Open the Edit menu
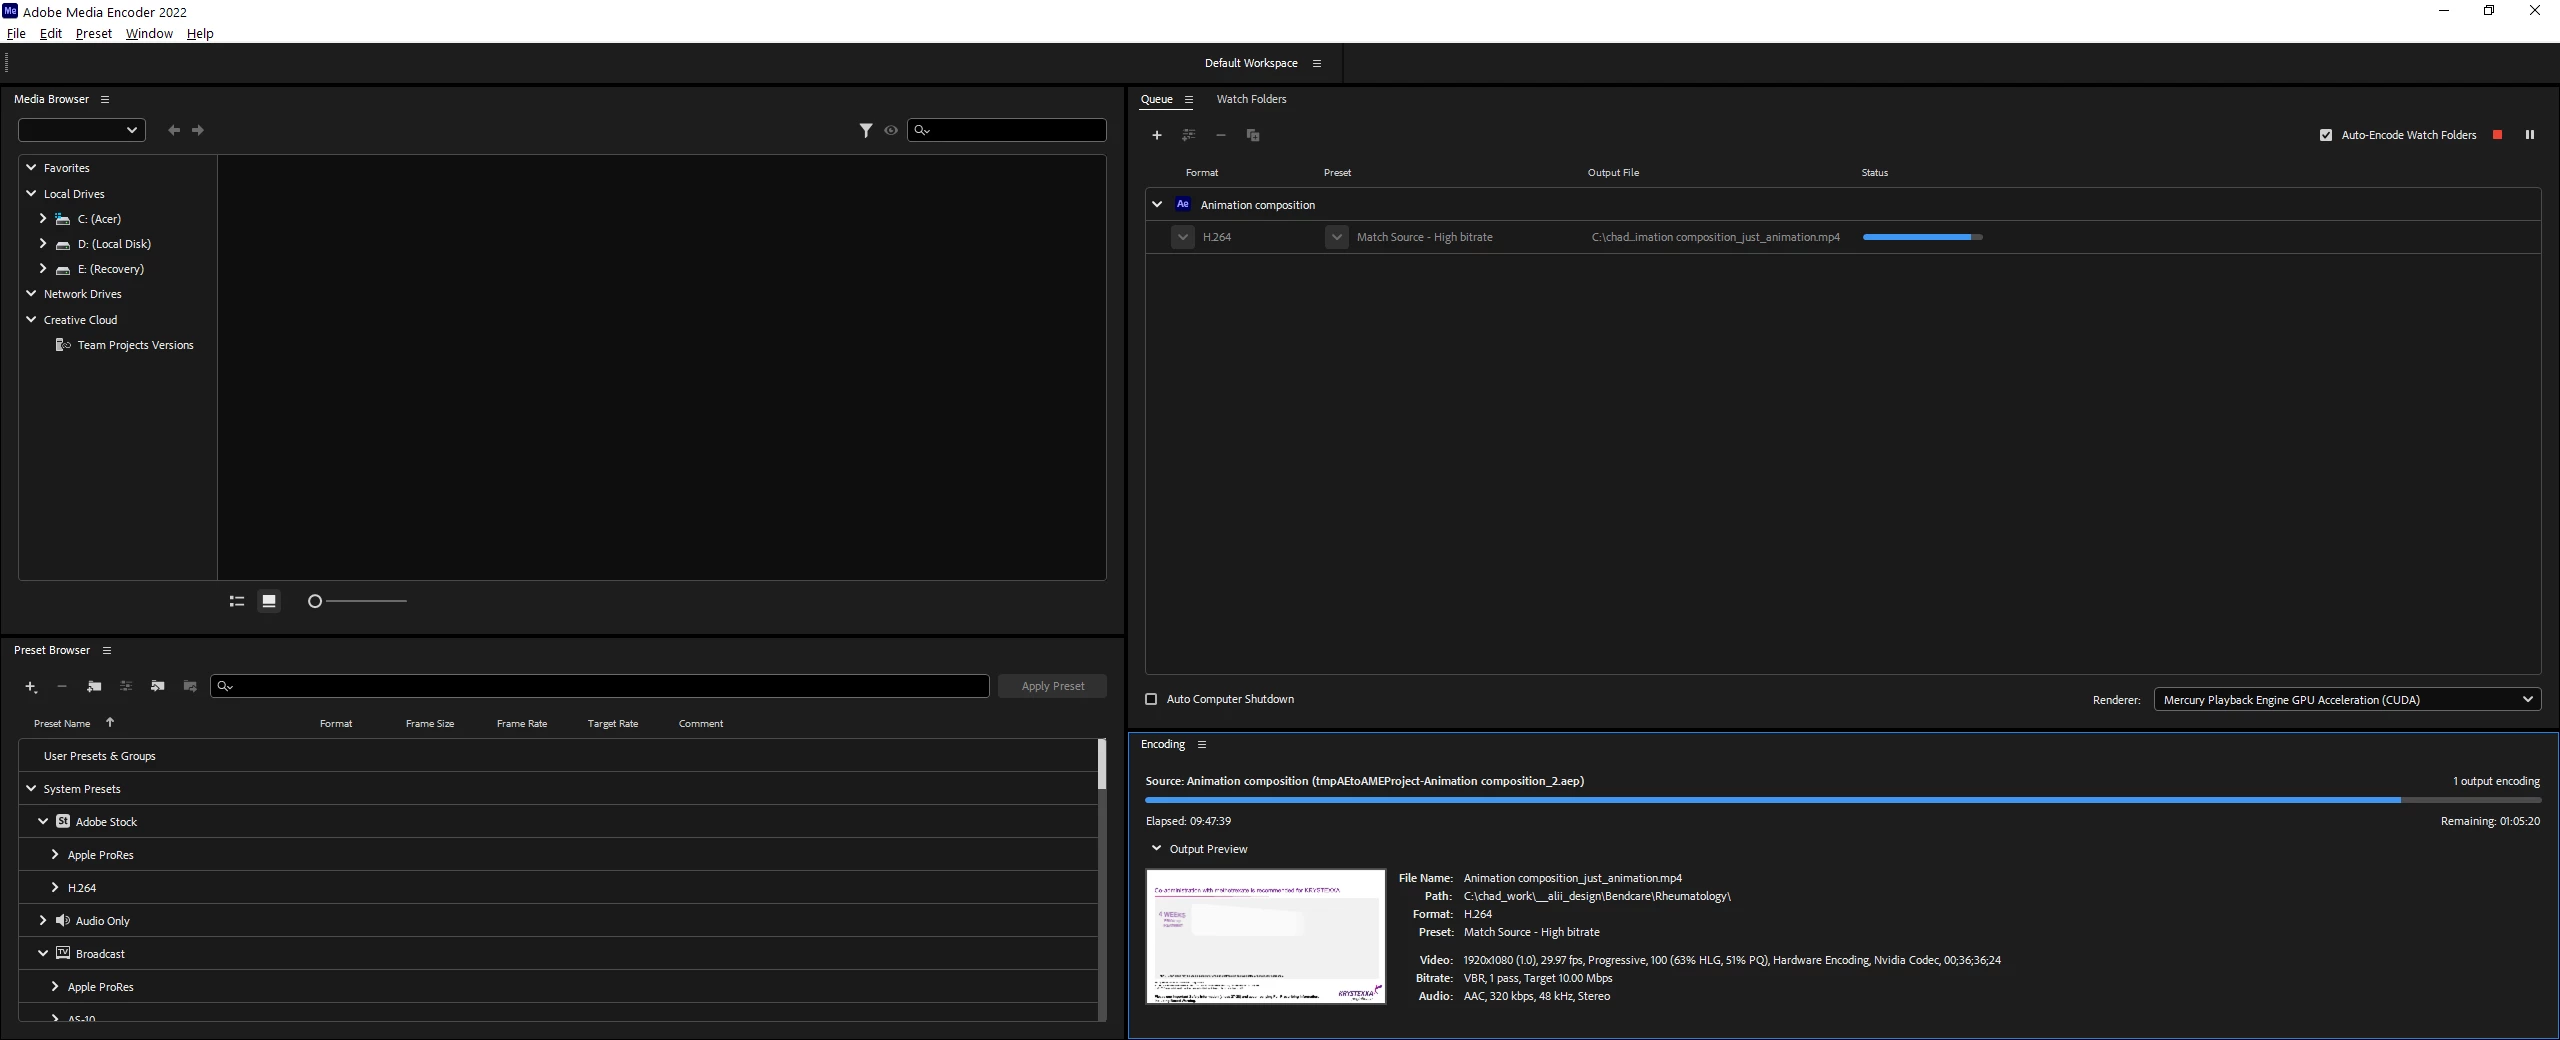This screenshot has width=2560, height=1040. 51,33
